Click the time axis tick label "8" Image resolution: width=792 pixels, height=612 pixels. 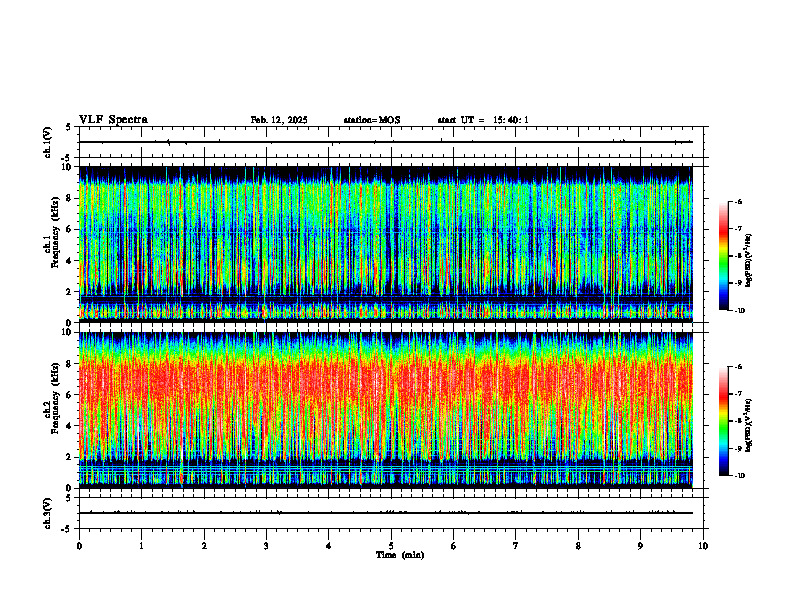[x=578, y=546]
